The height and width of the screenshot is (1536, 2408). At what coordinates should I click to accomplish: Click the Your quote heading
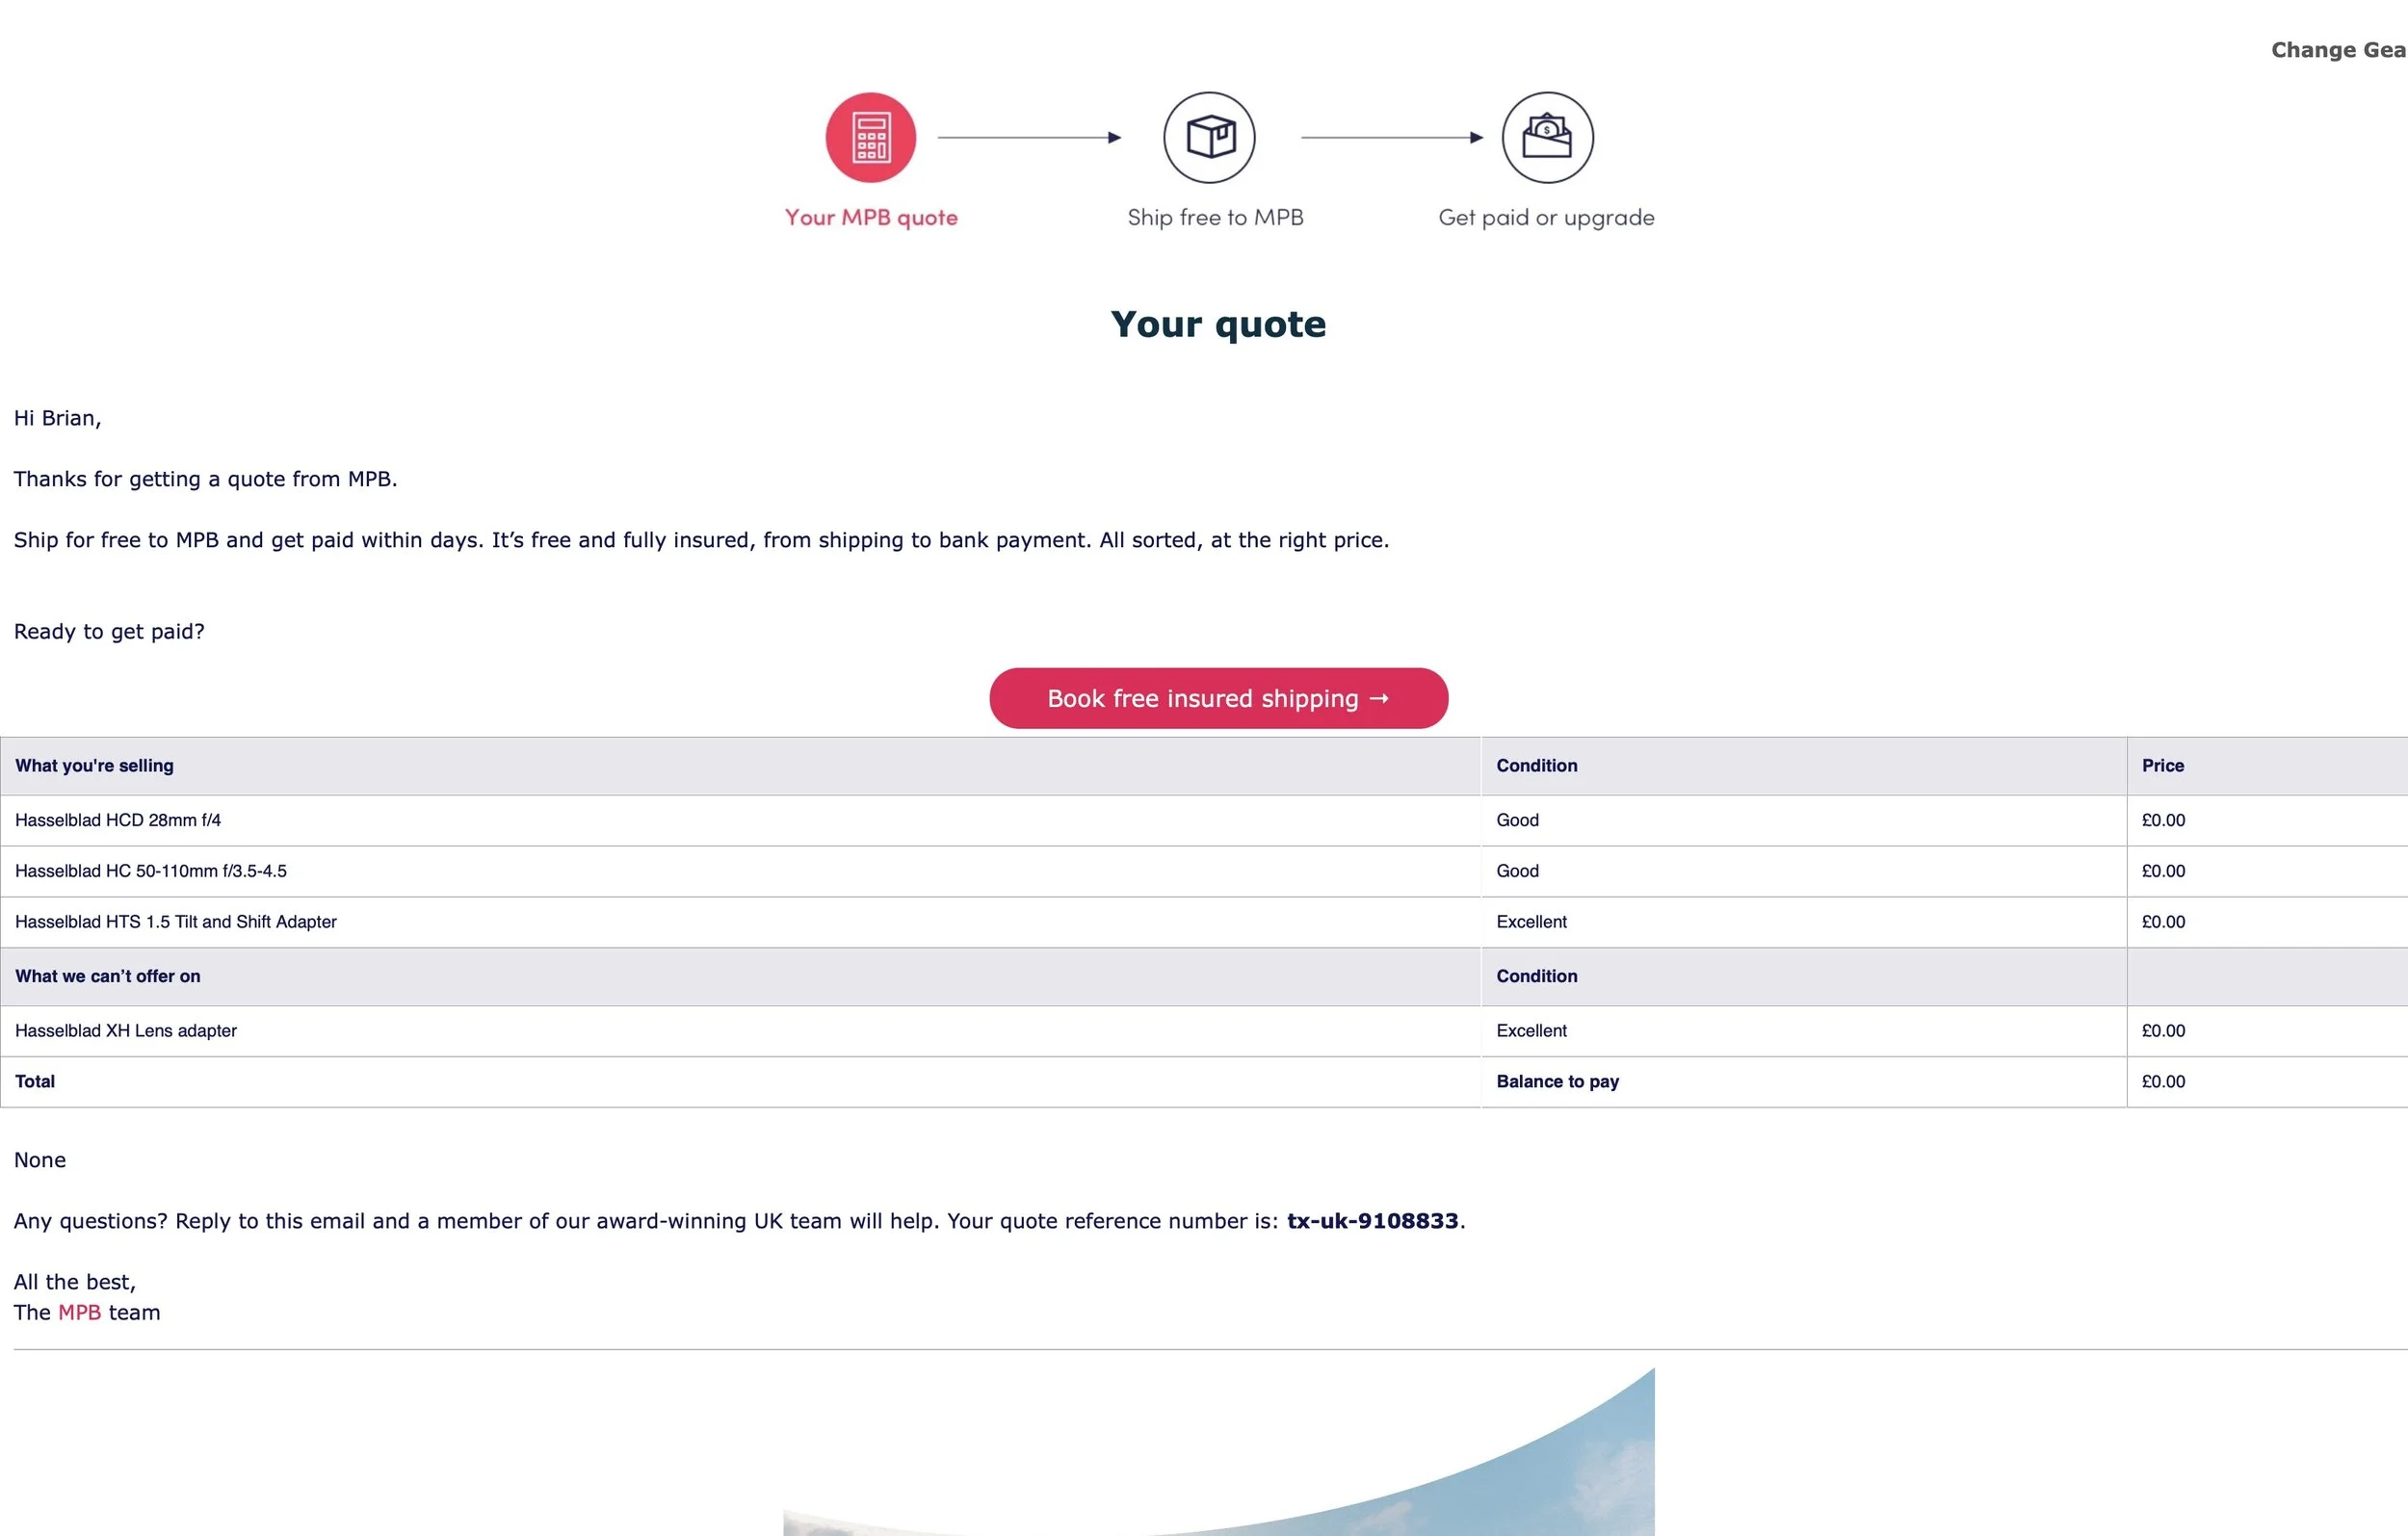1218,324
